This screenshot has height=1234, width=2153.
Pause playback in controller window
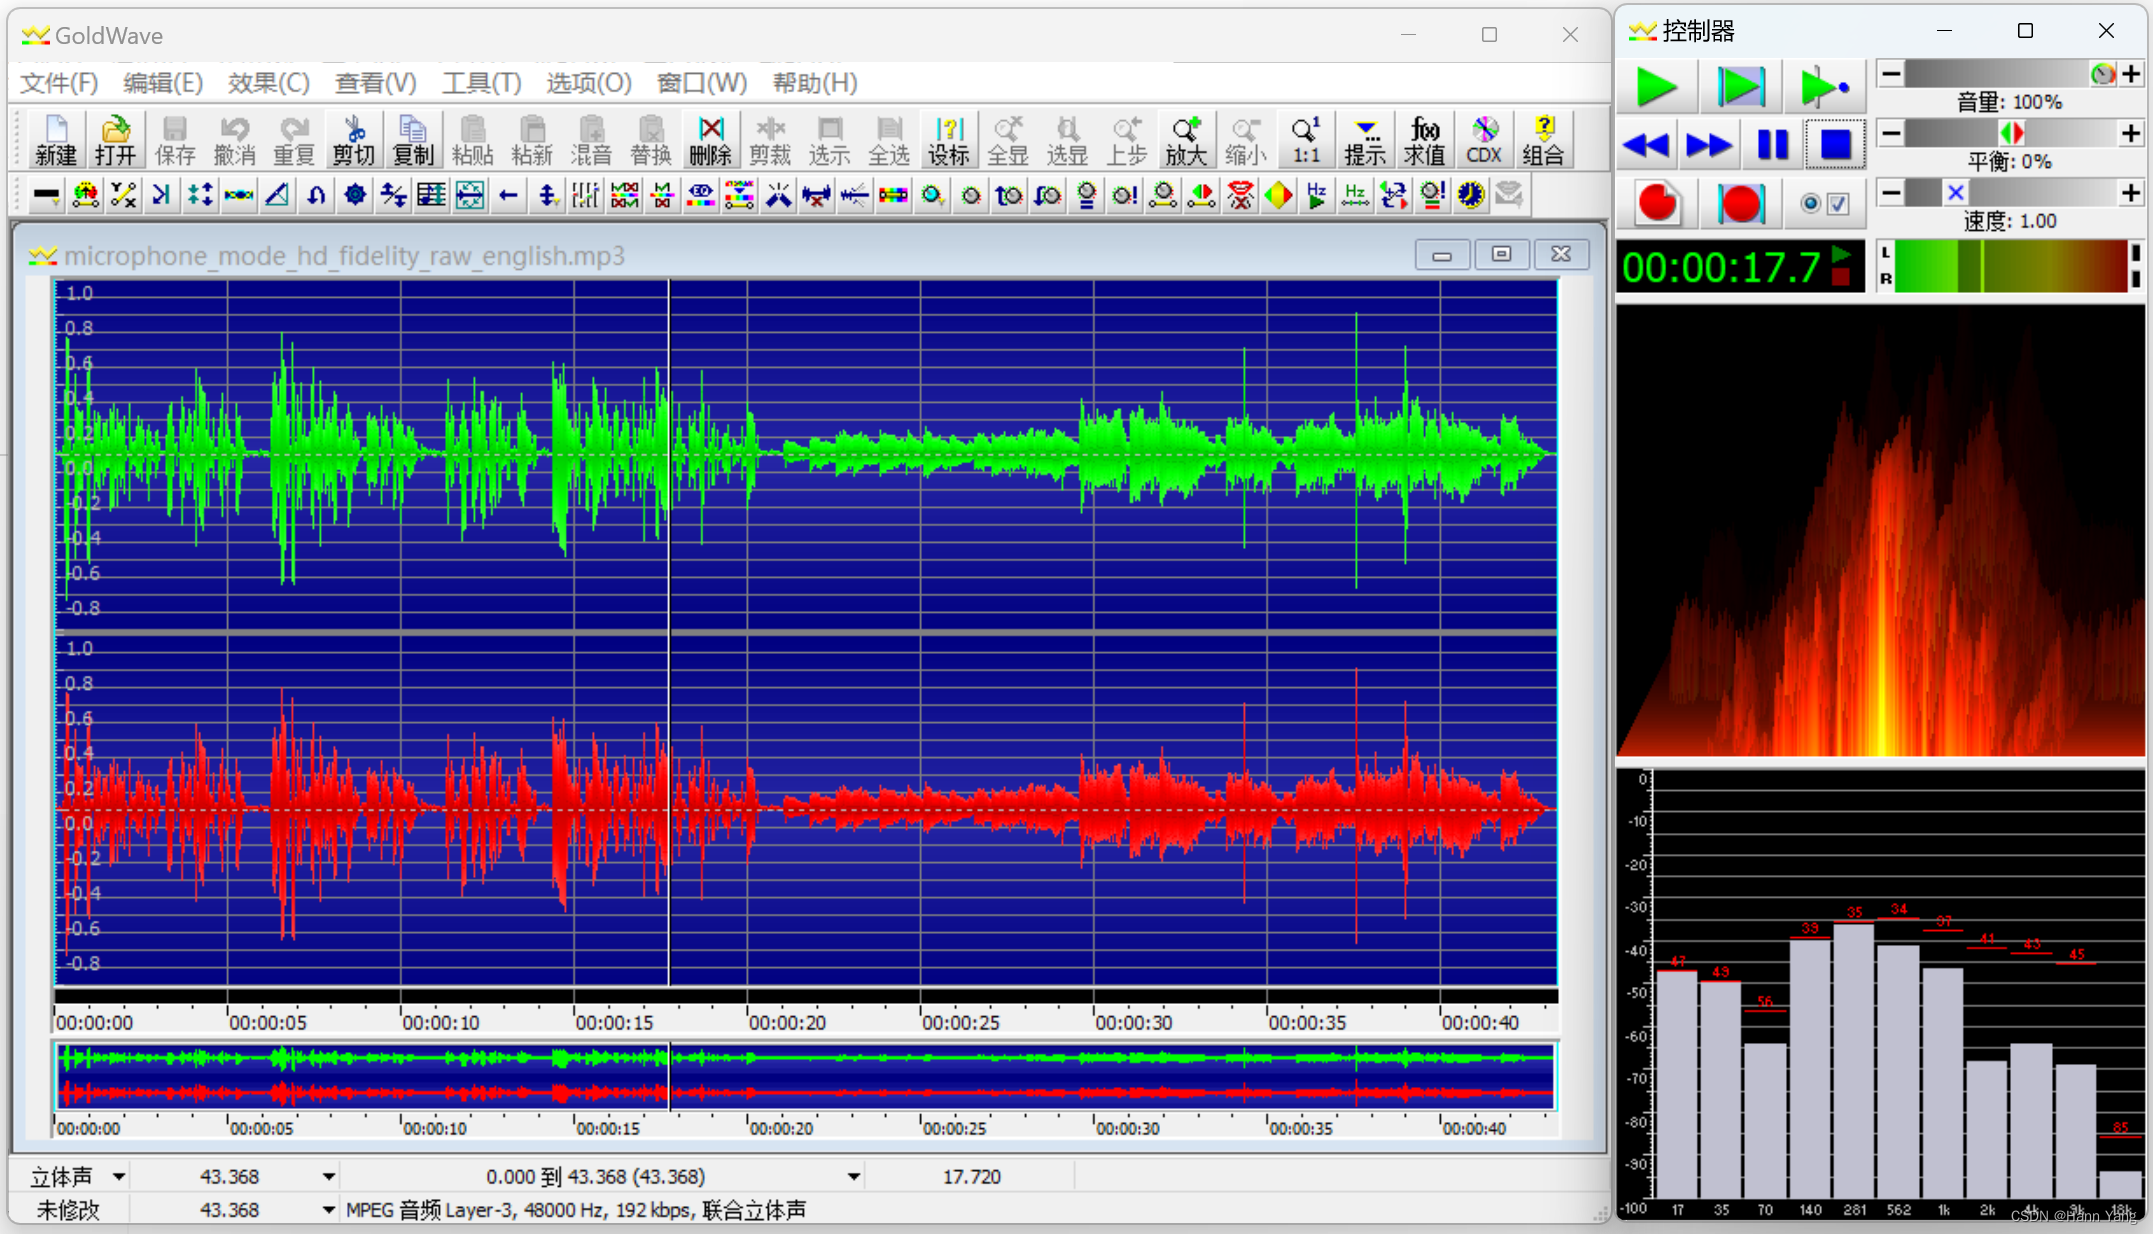point(1772,145)
